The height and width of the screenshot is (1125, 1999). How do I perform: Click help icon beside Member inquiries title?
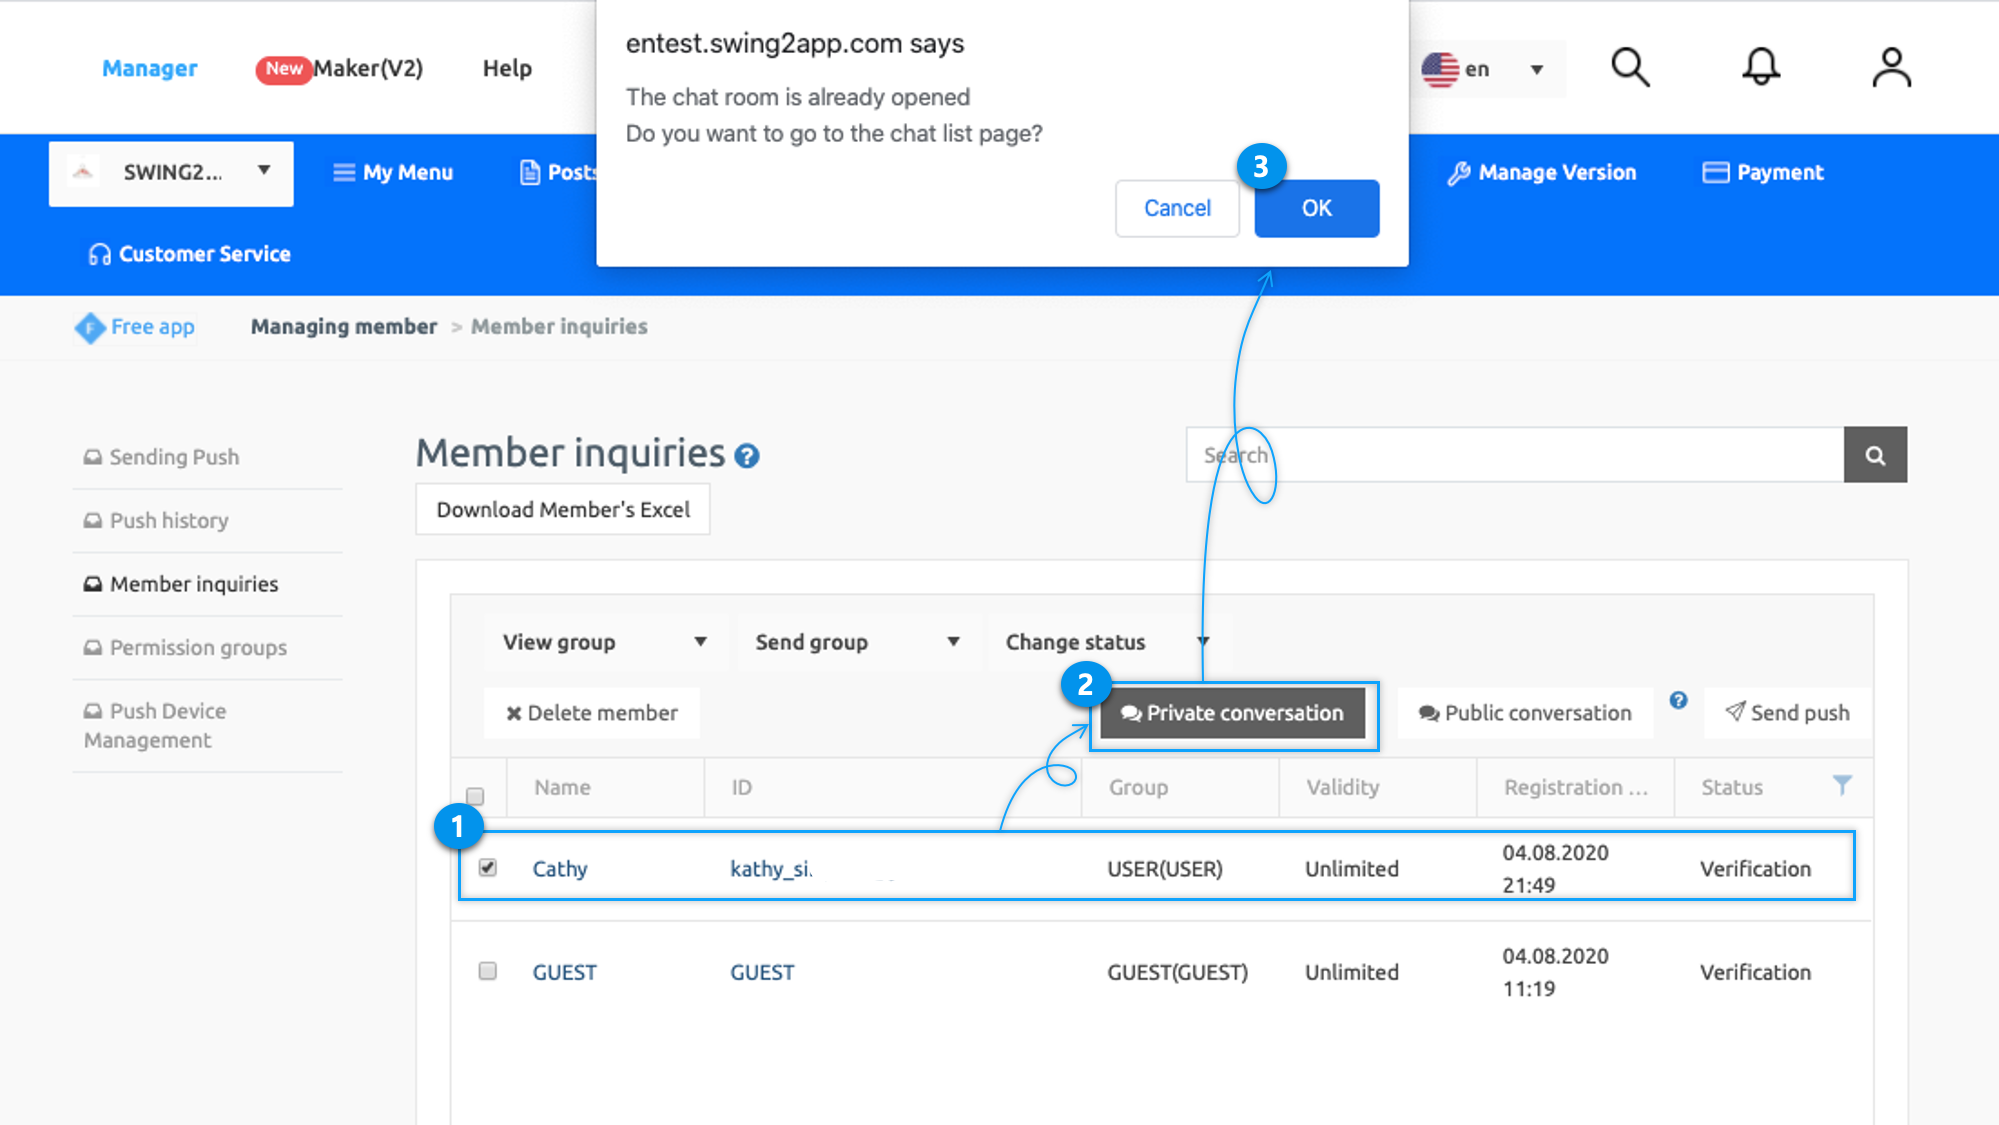click(x=747, y=457)
